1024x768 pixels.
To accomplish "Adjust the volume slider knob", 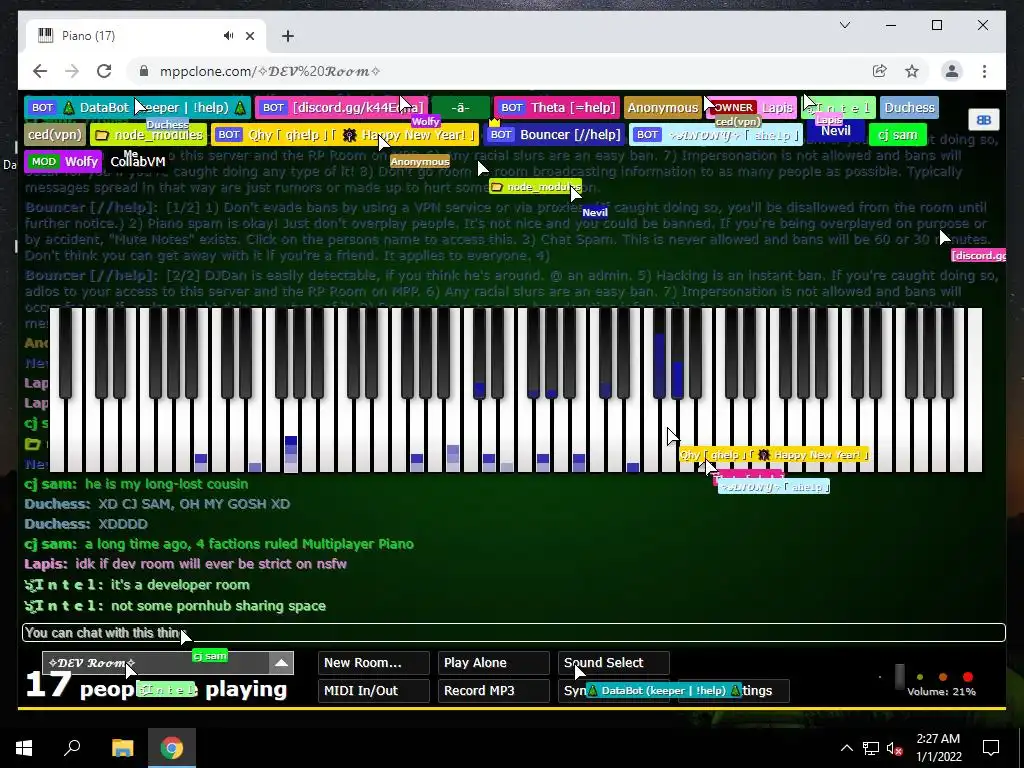I will coord(899,677).
